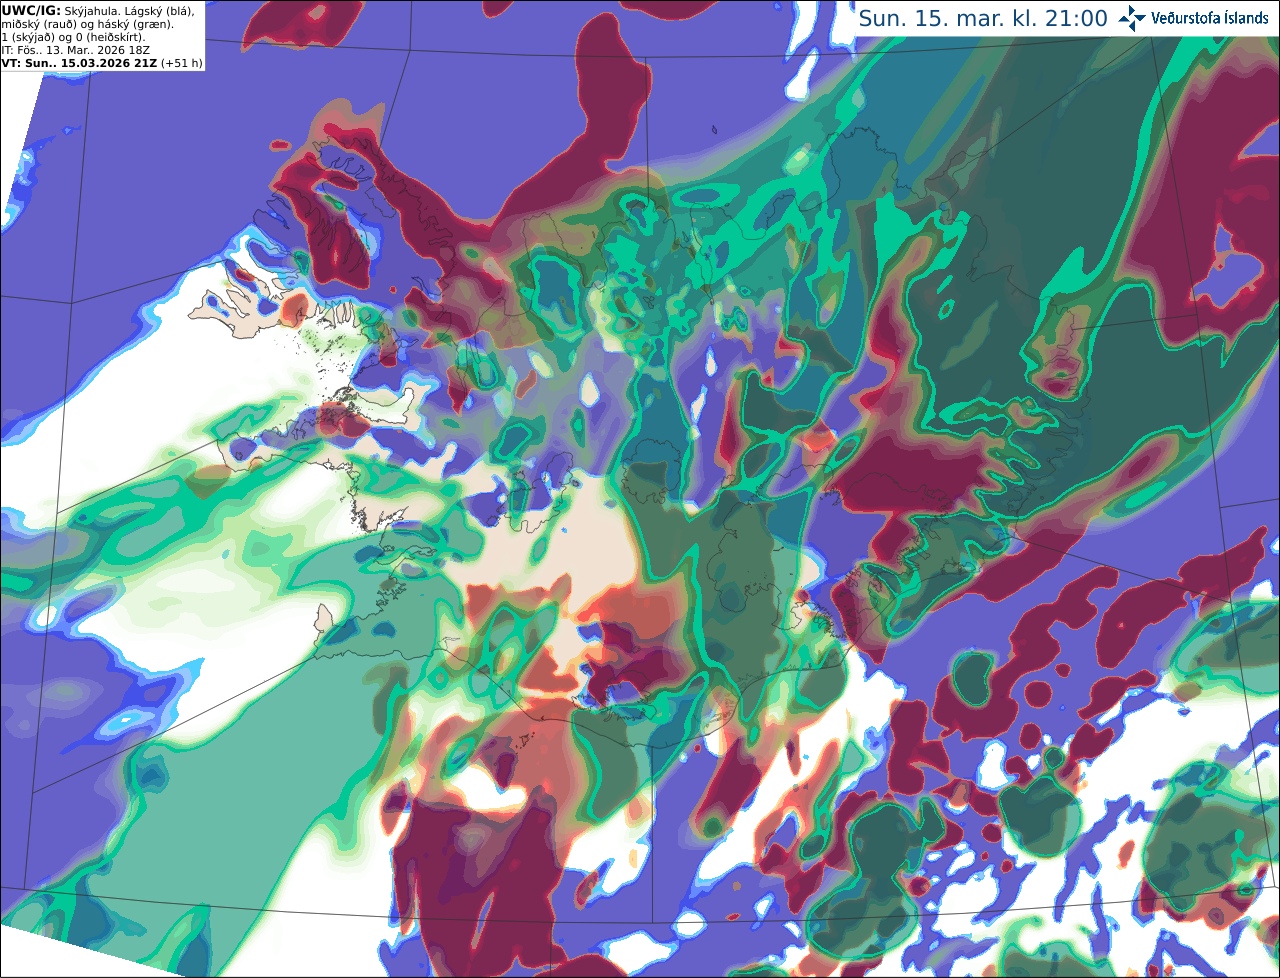Click the "(+51 h)" forecast offset text

(x=182, y=63)
